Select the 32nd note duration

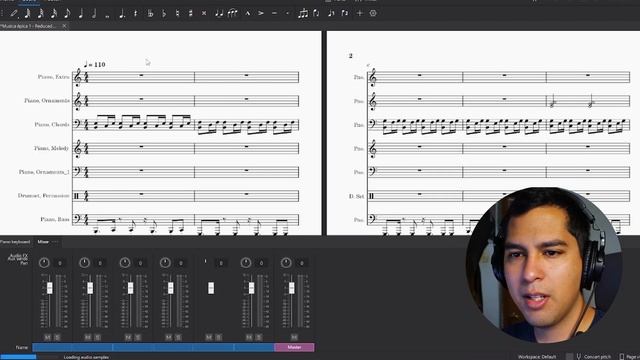41,13
